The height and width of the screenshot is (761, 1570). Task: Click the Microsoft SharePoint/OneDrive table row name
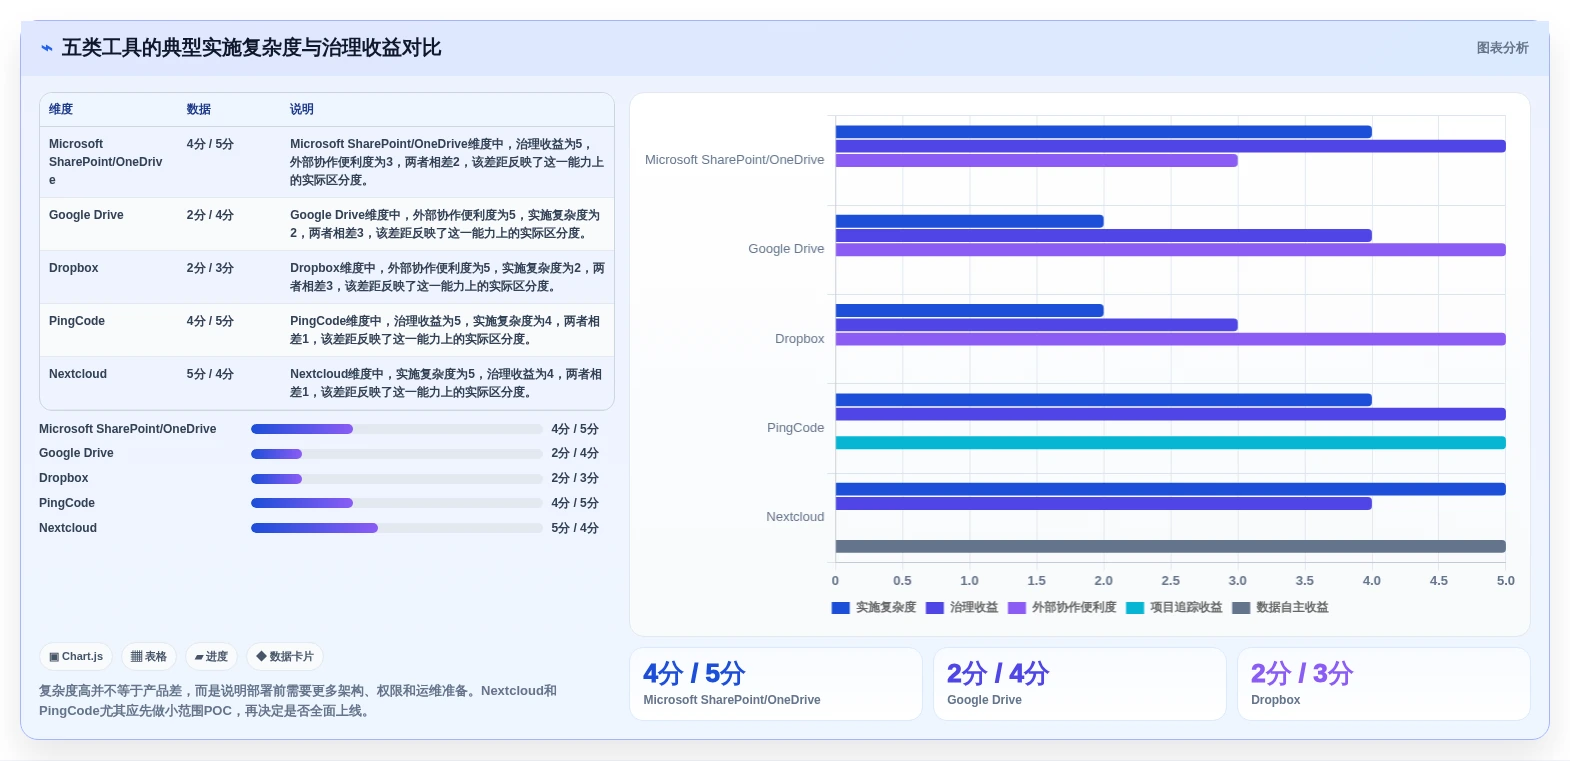point(105,162)
